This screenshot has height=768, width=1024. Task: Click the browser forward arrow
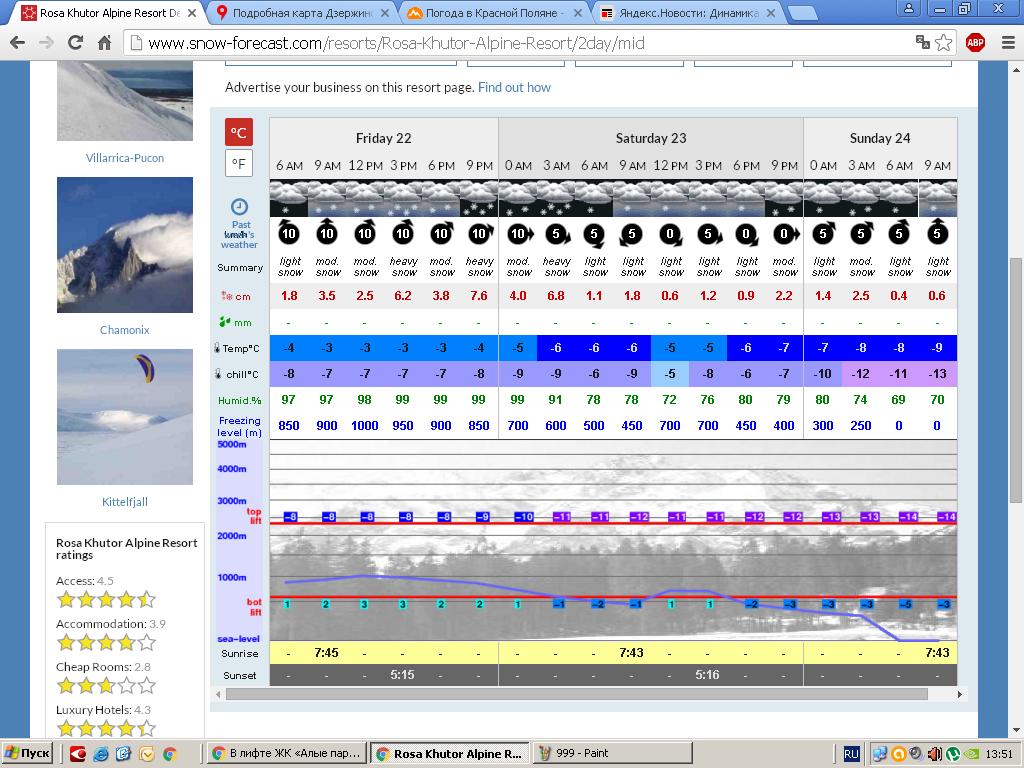[46, 43]
